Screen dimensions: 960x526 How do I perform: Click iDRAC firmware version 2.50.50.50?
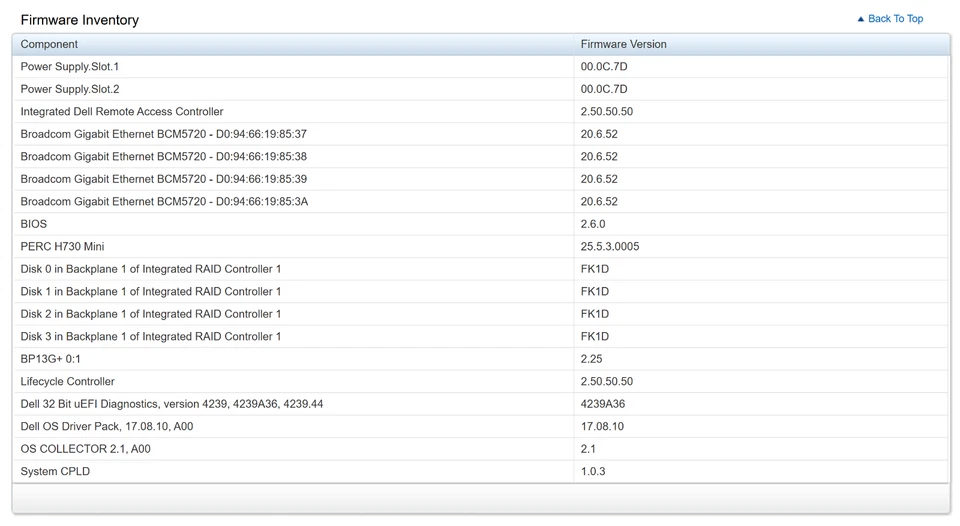click(x=607, y=111)
